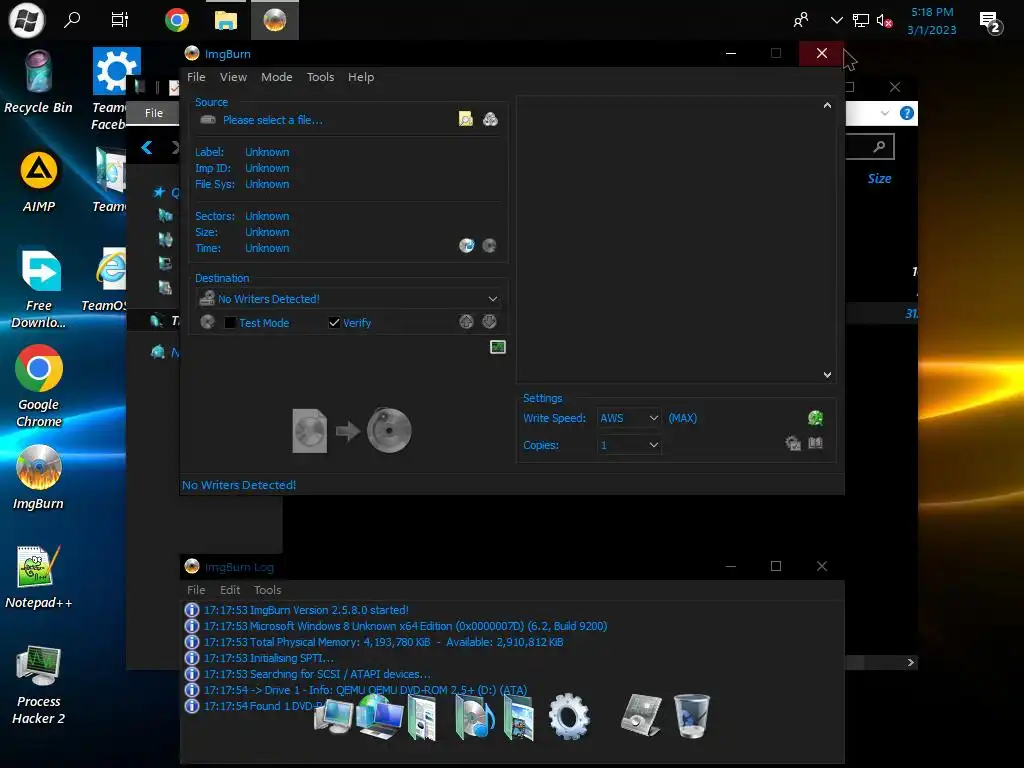Click the muted volume tray icon
The height and width of the screenshot is (768, 1024).
pyautogui.click(x=884, y=21)
